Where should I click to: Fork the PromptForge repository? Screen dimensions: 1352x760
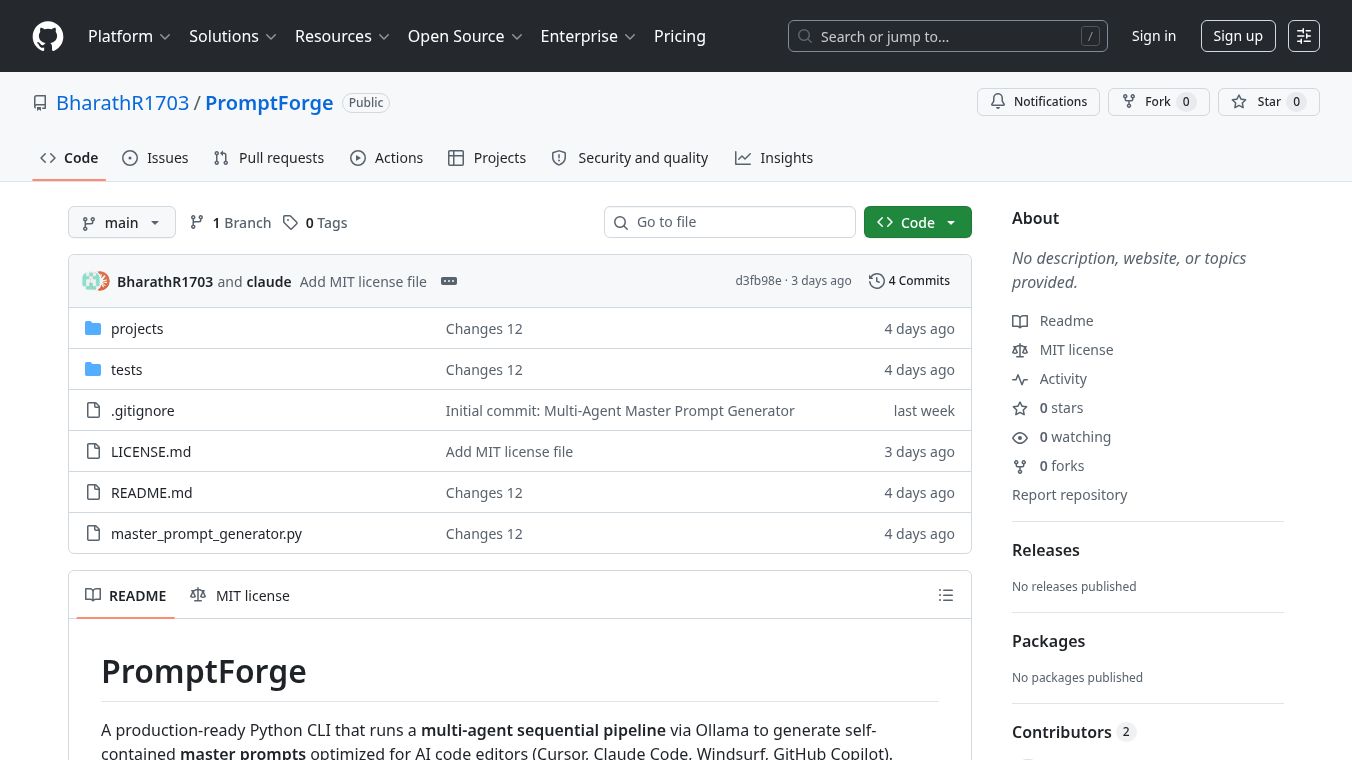pyautogui.click(x=1159, y=102)
